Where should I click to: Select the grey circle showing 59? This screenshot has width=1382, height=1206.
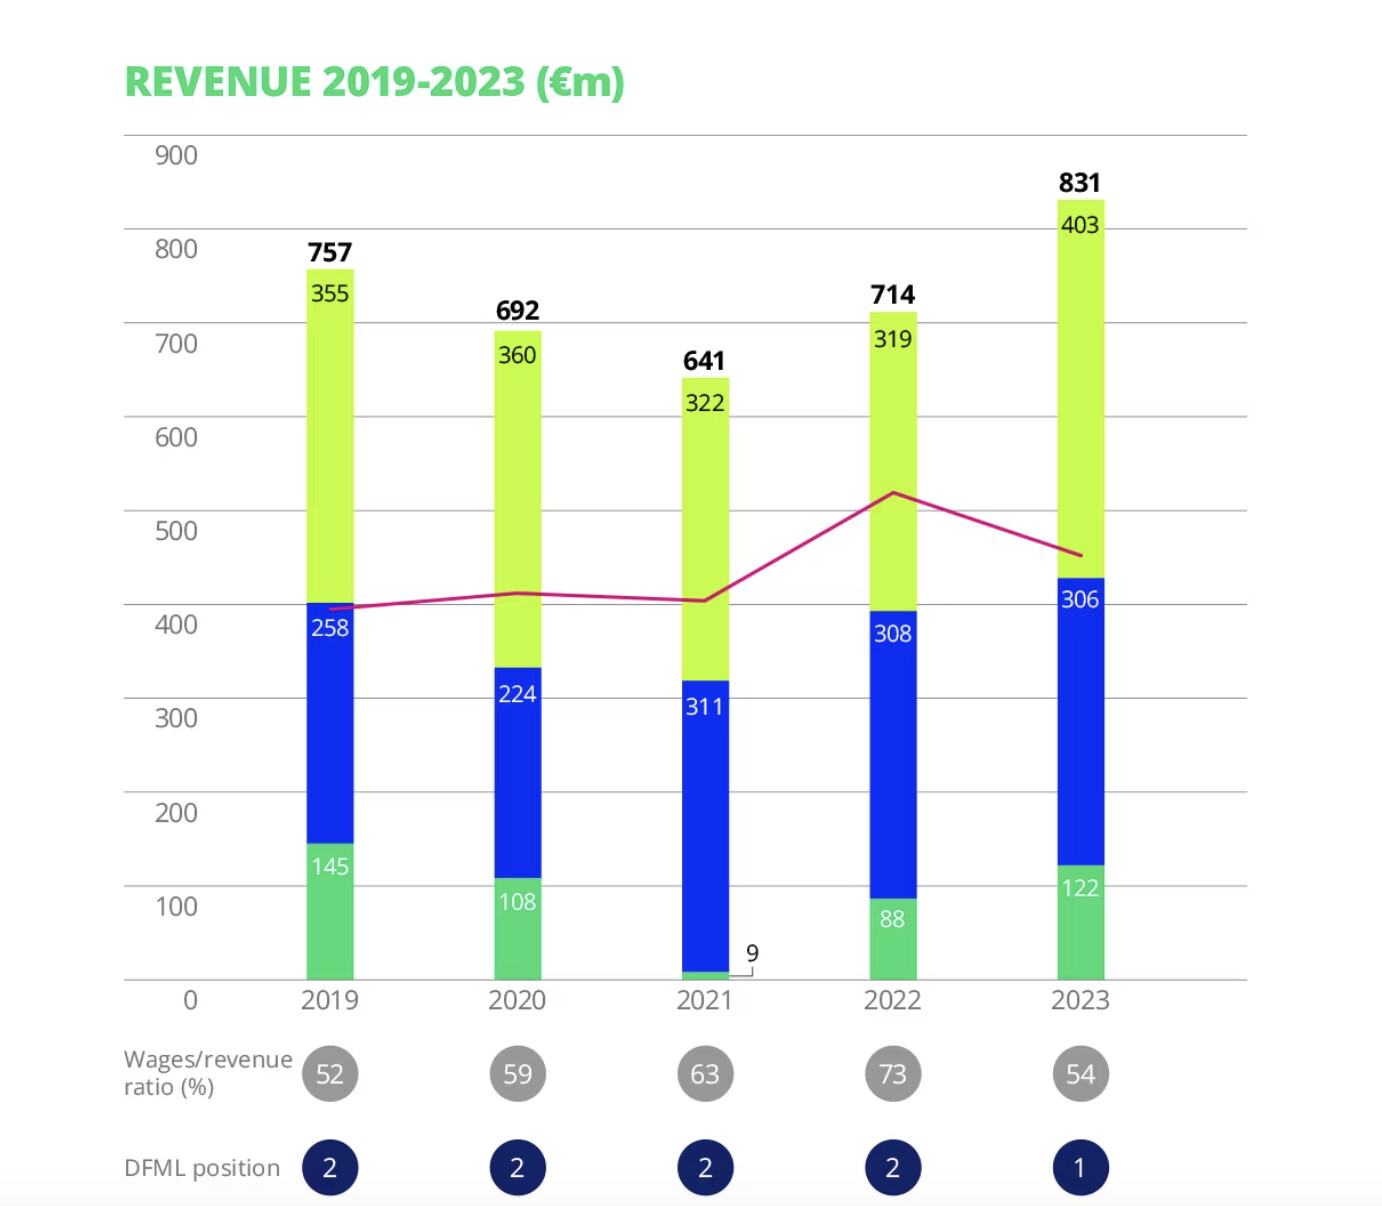pos(517,1074)
